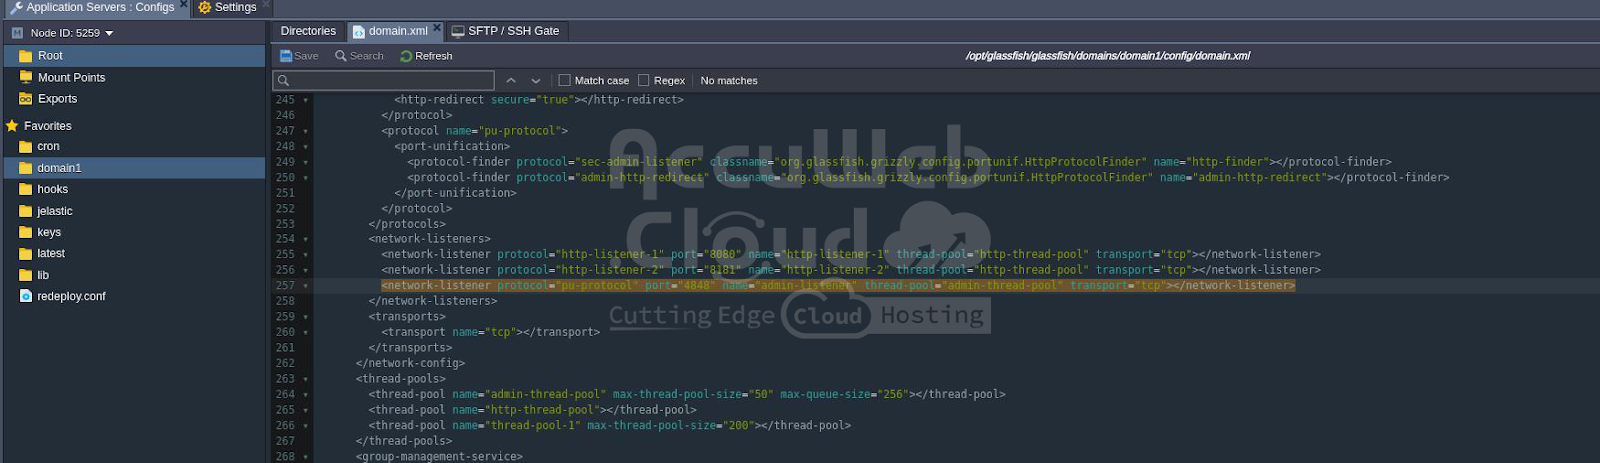Image resolution: width=1600 pixels, height=463 pixels.
Task: Open the Settings tab
Action: click(228, 7)
